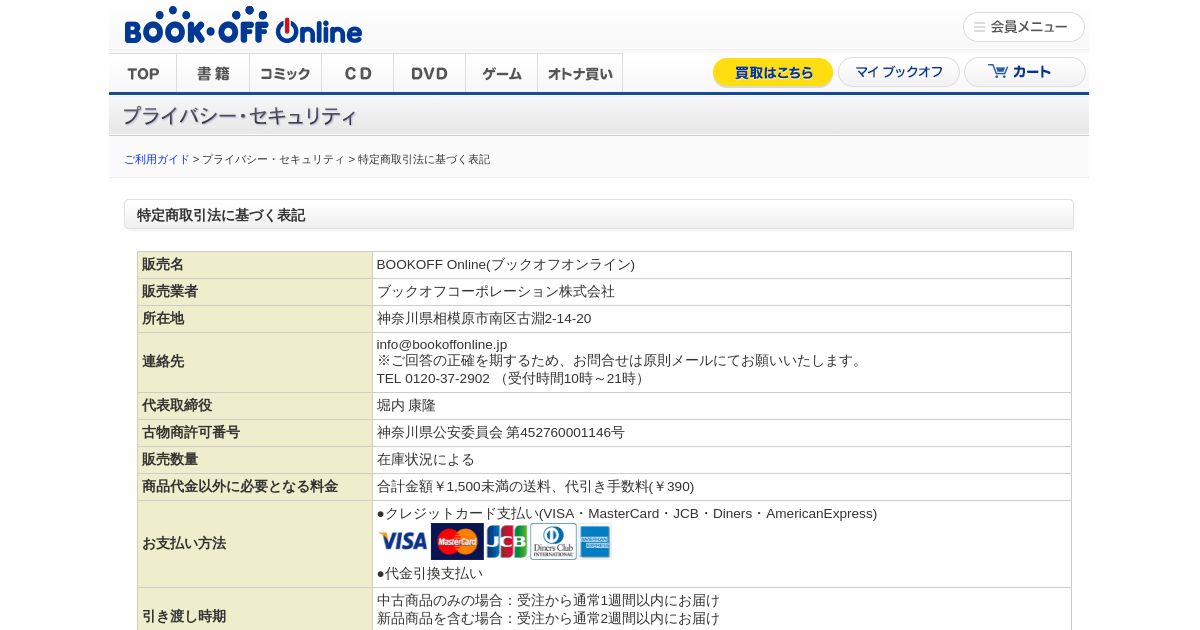Click the yellow 買取はこちら button
This screenshot has width=1200, height=630.
(773, 72)
